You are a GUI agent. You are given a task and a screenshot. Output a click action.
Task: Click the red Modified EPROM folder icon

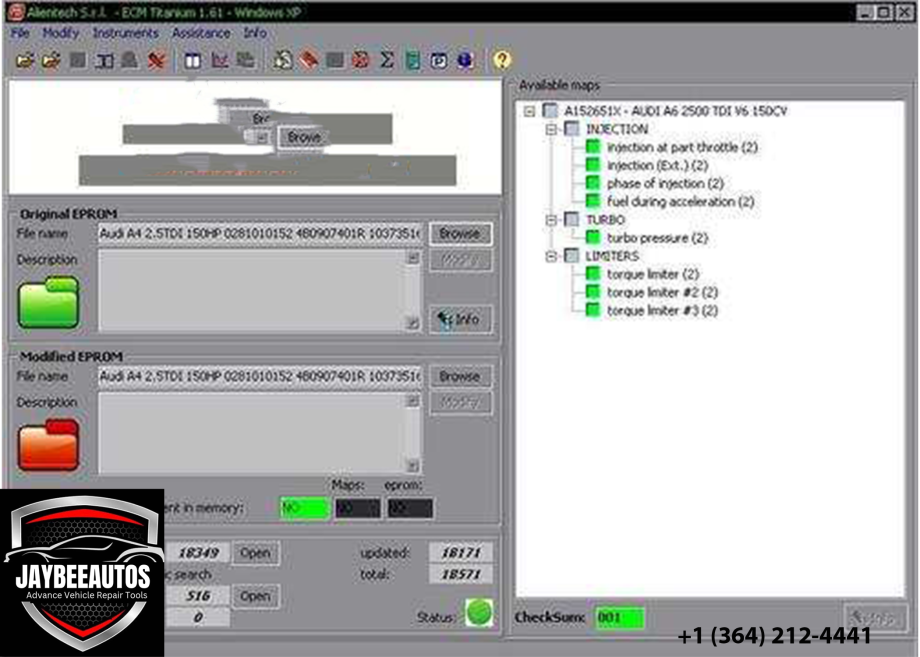point(48,445)
